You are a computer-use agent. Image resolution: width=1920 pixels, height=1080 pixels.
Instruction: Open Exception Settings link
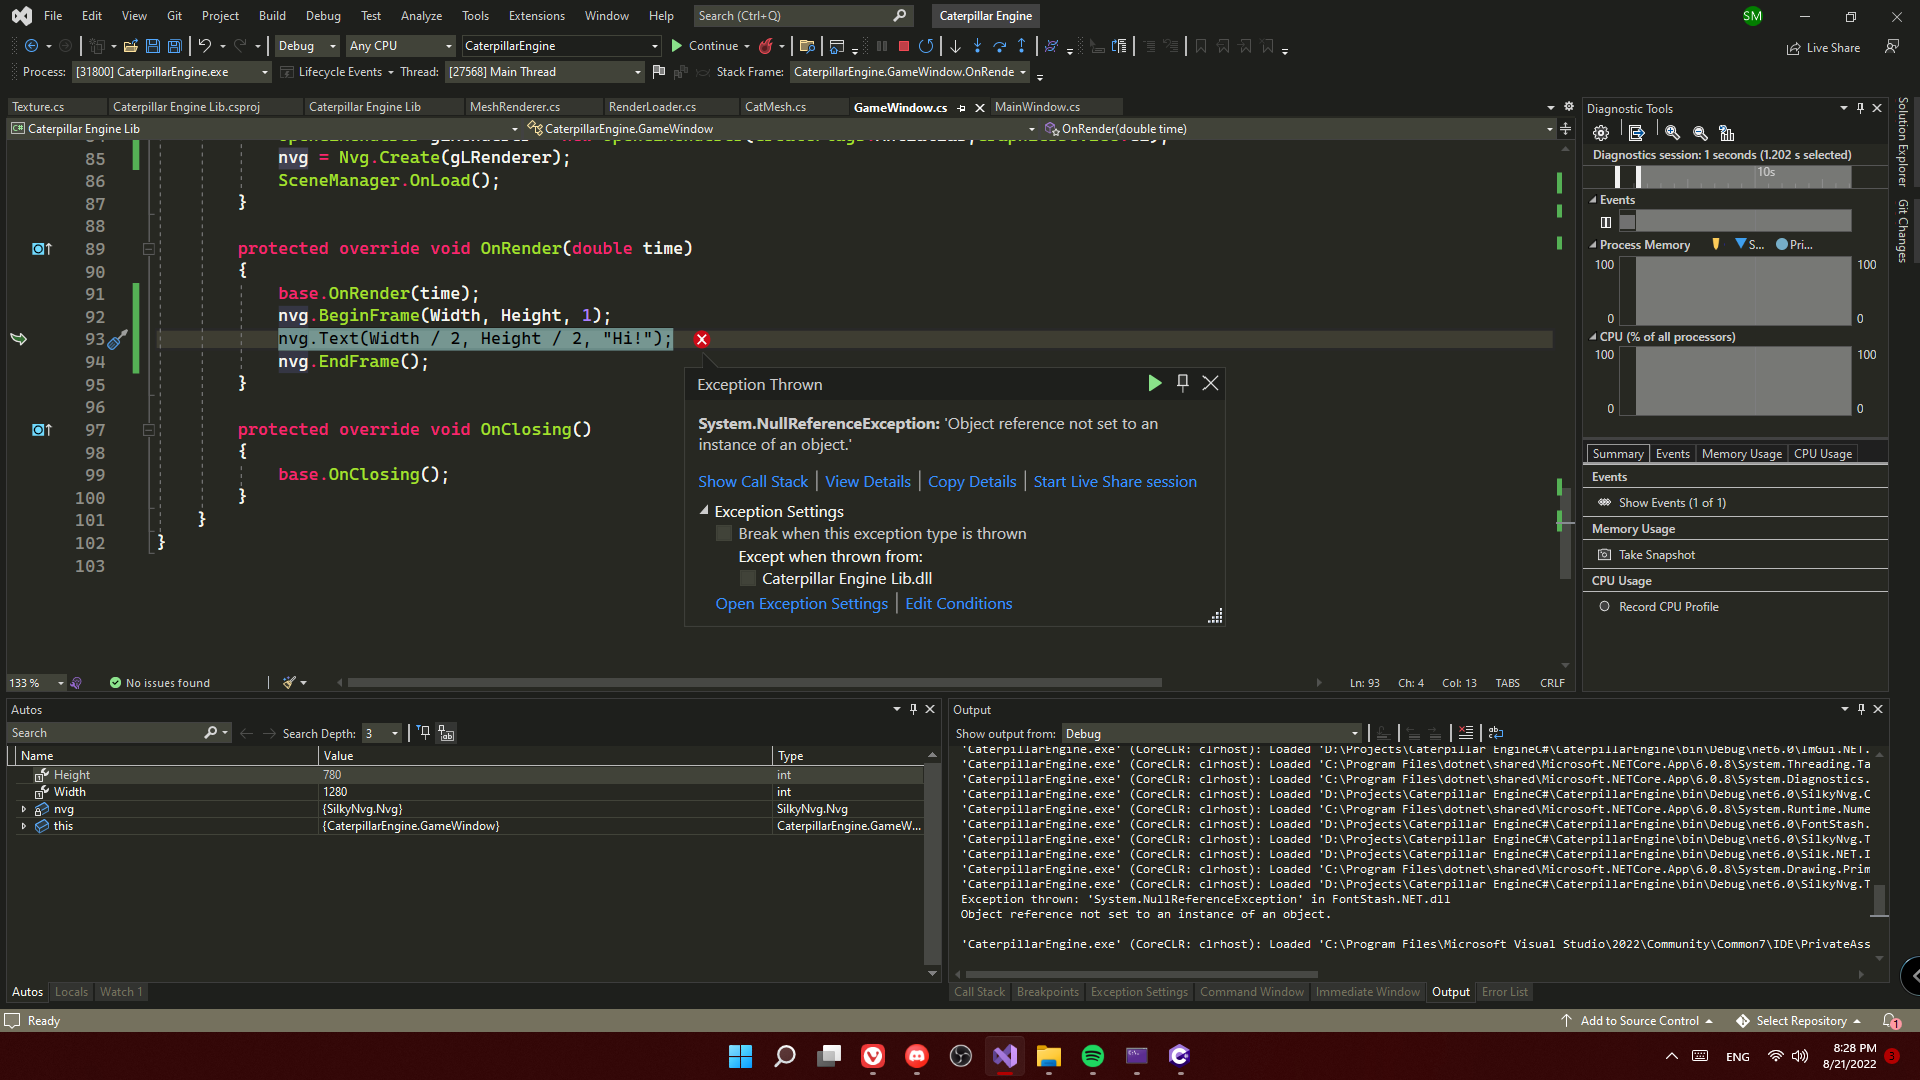(801, 603)
